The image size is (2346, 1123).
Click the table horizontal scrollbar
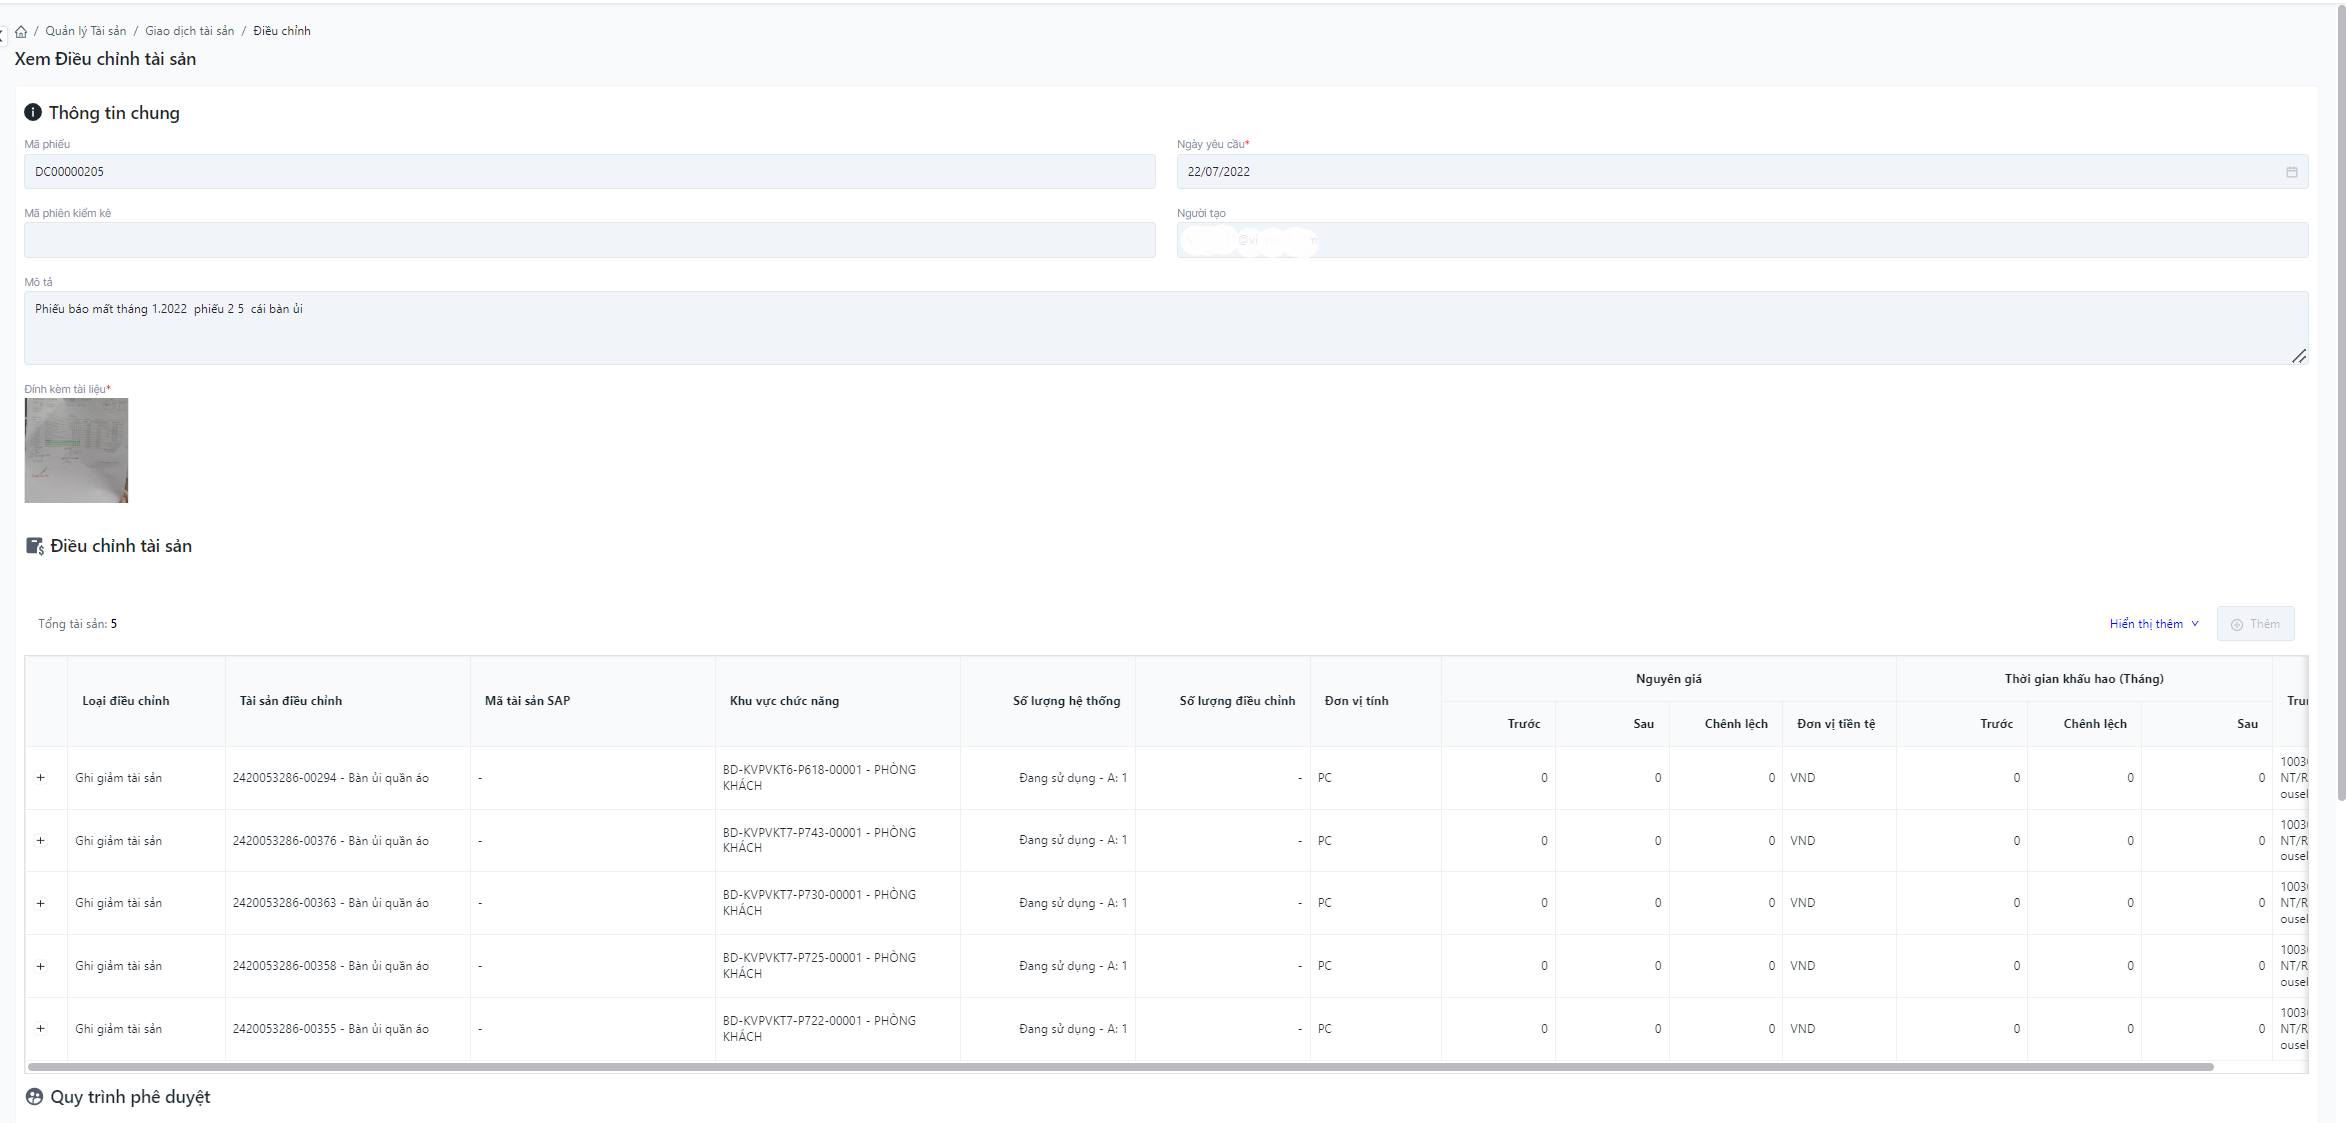[x=1120, y=1067]
